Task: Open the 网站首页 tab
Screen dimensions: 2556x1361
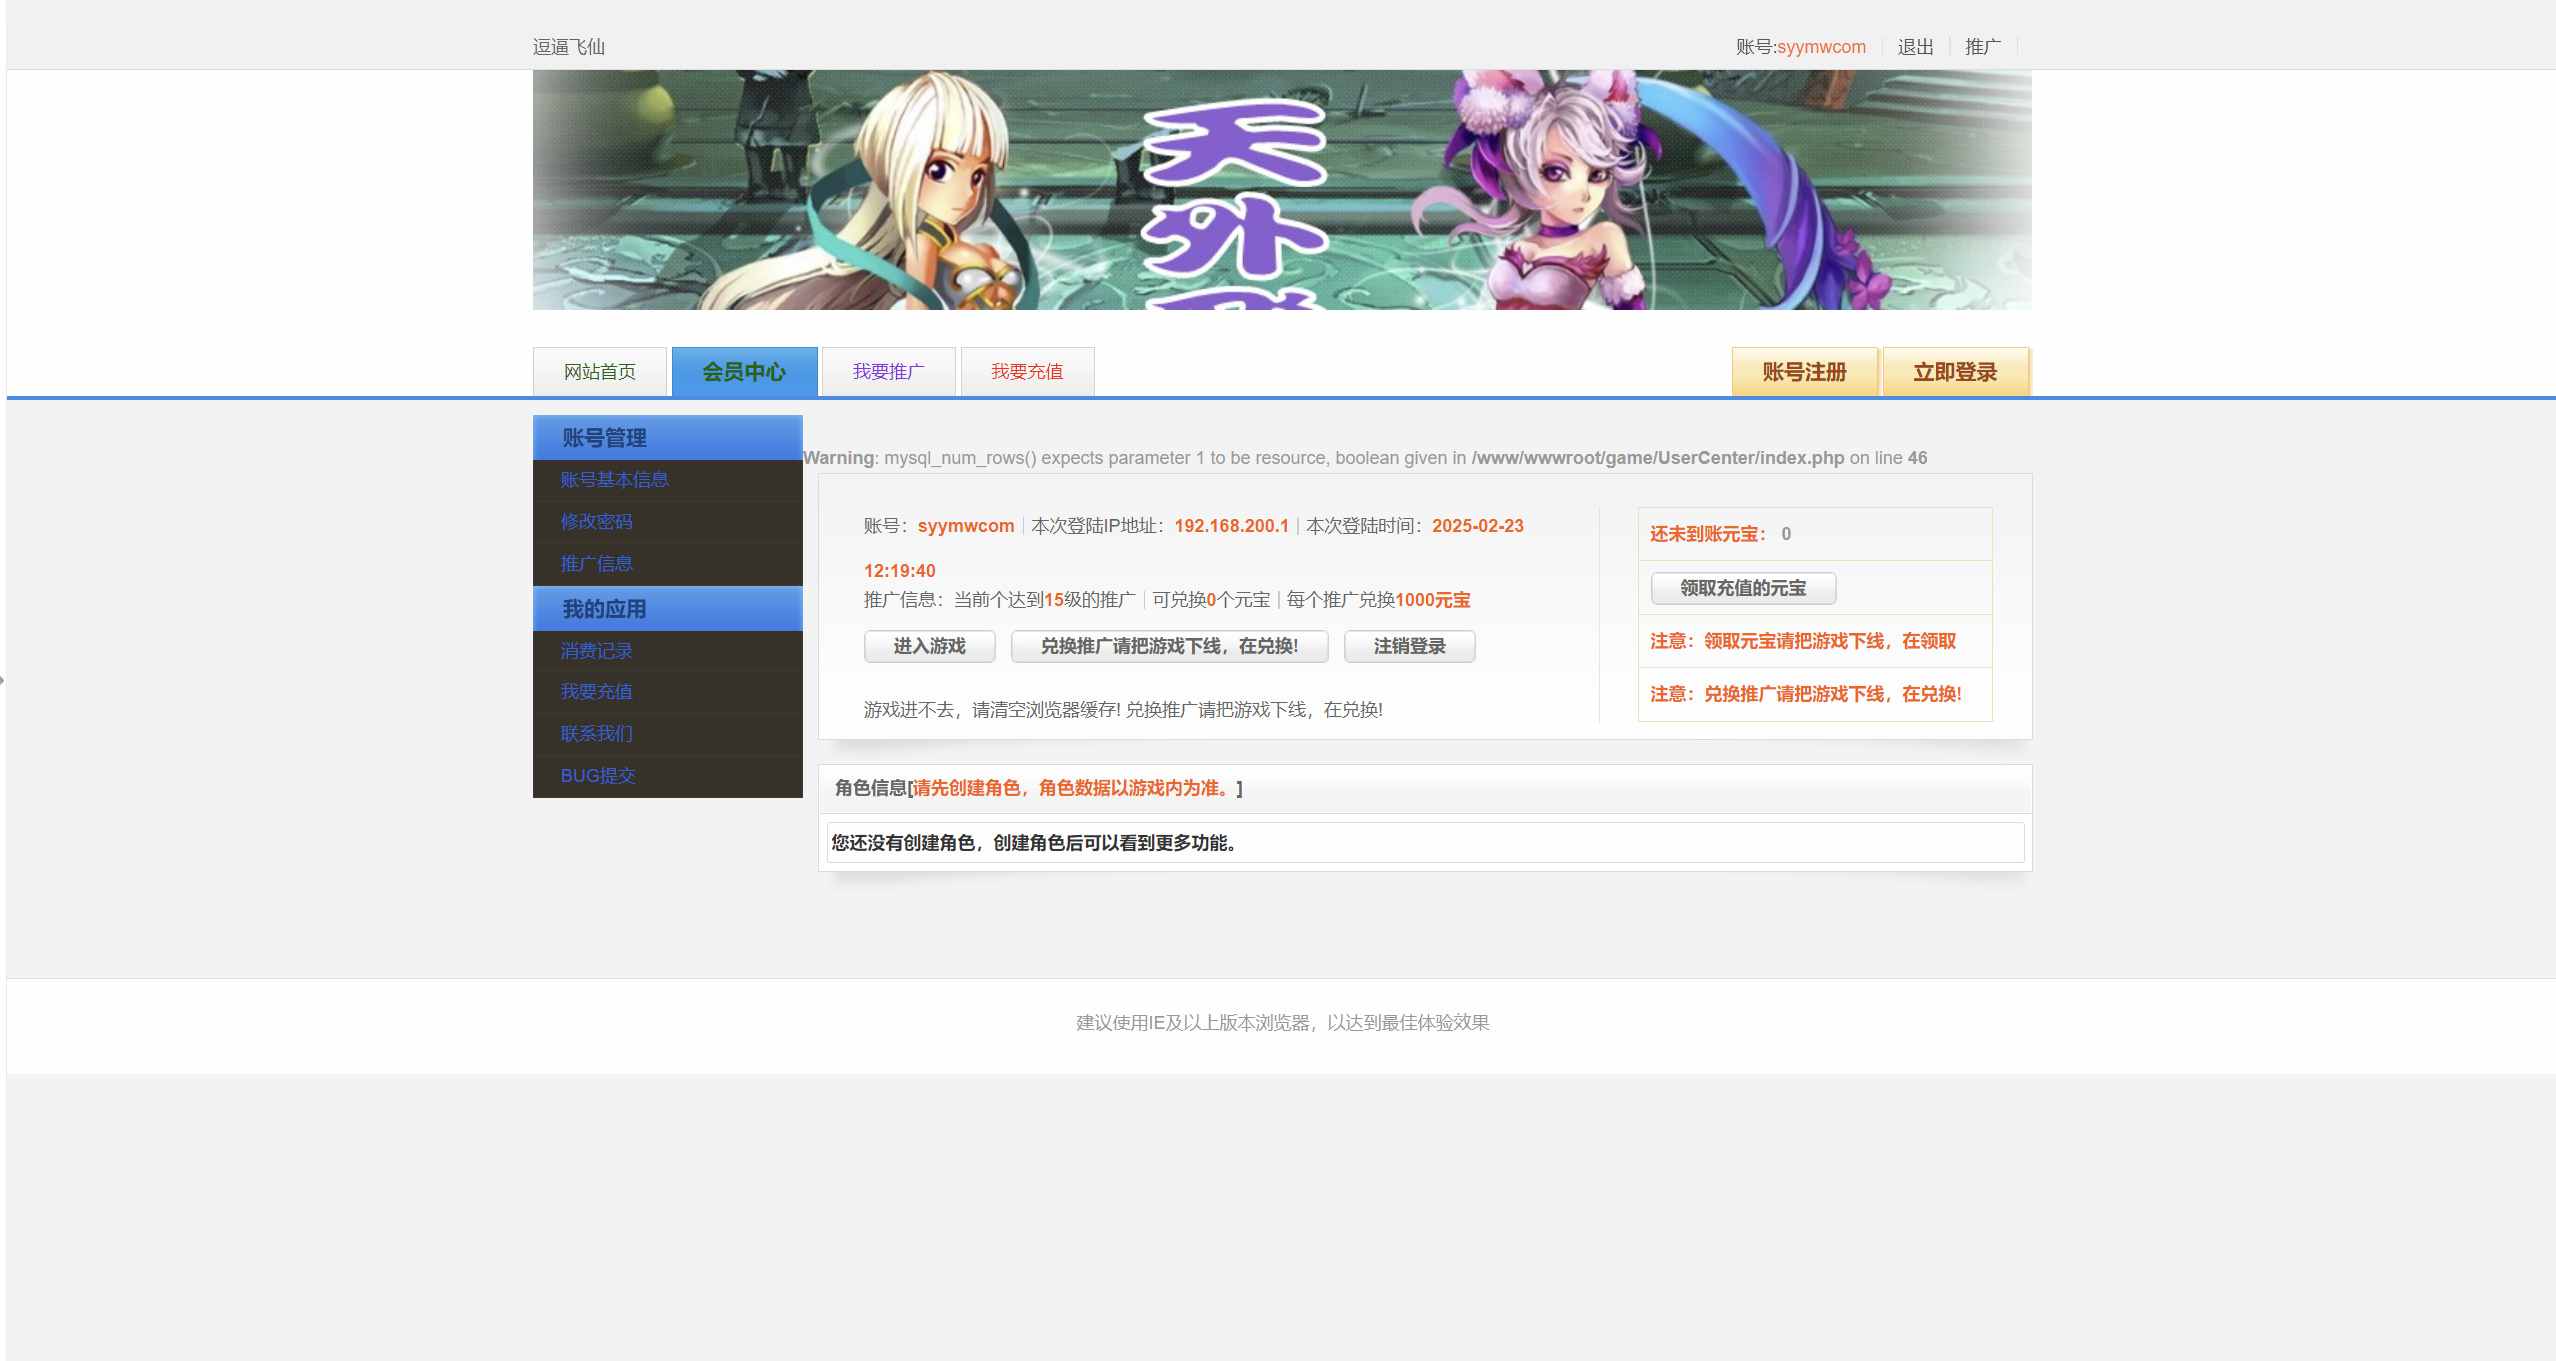Action: (599, 372)
